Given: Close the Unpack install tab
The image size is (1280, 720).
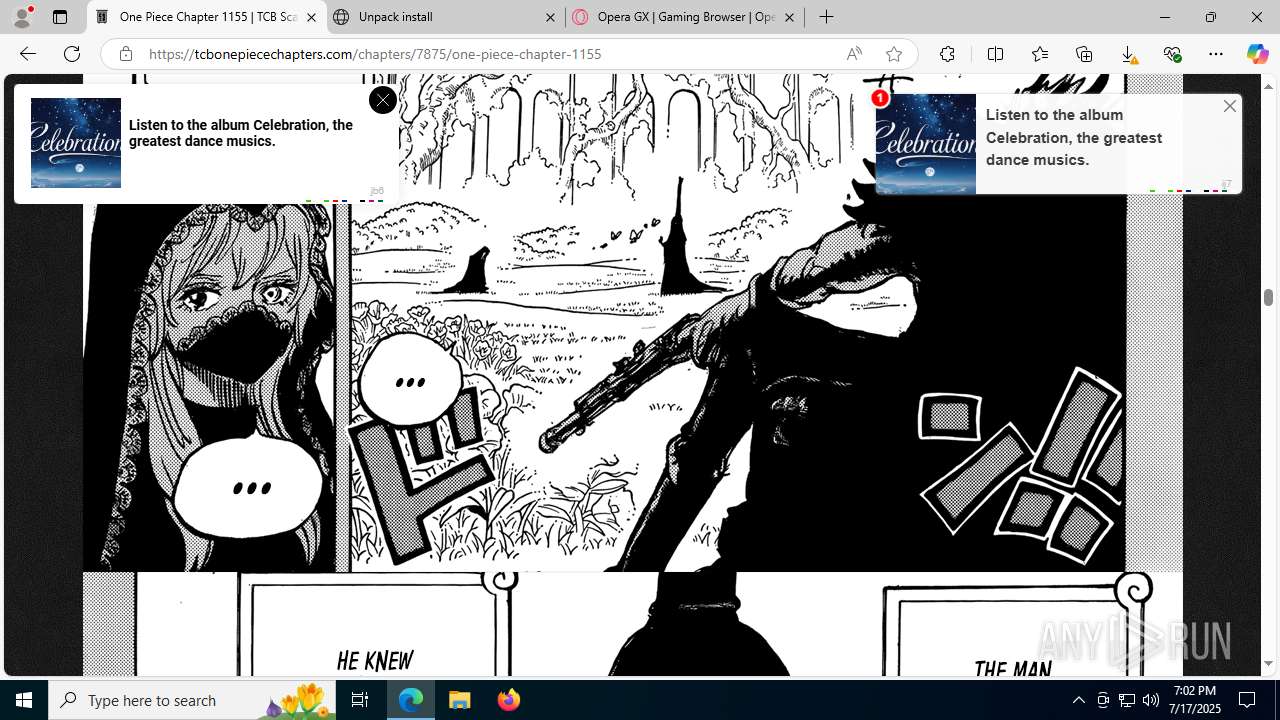Looking at the screenshot, I should point(551,17).
